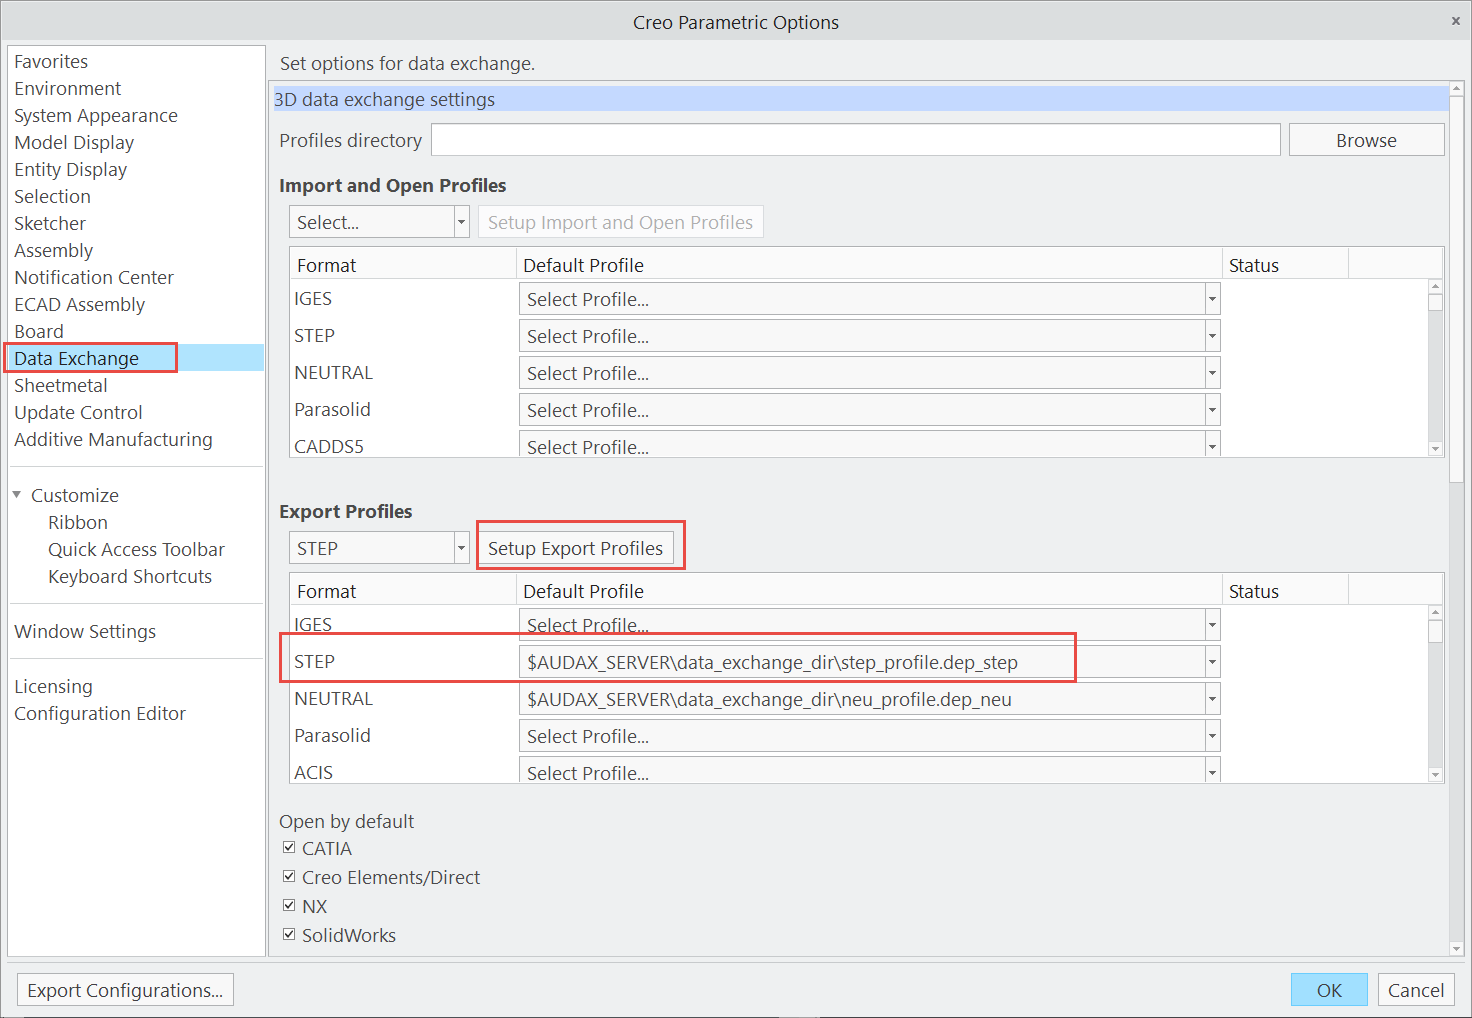Image resolution: width=1472 pixels, height=1018 pixels.
Task: Open the Parasolid export profile dropdown
Action: point(1210,735)
